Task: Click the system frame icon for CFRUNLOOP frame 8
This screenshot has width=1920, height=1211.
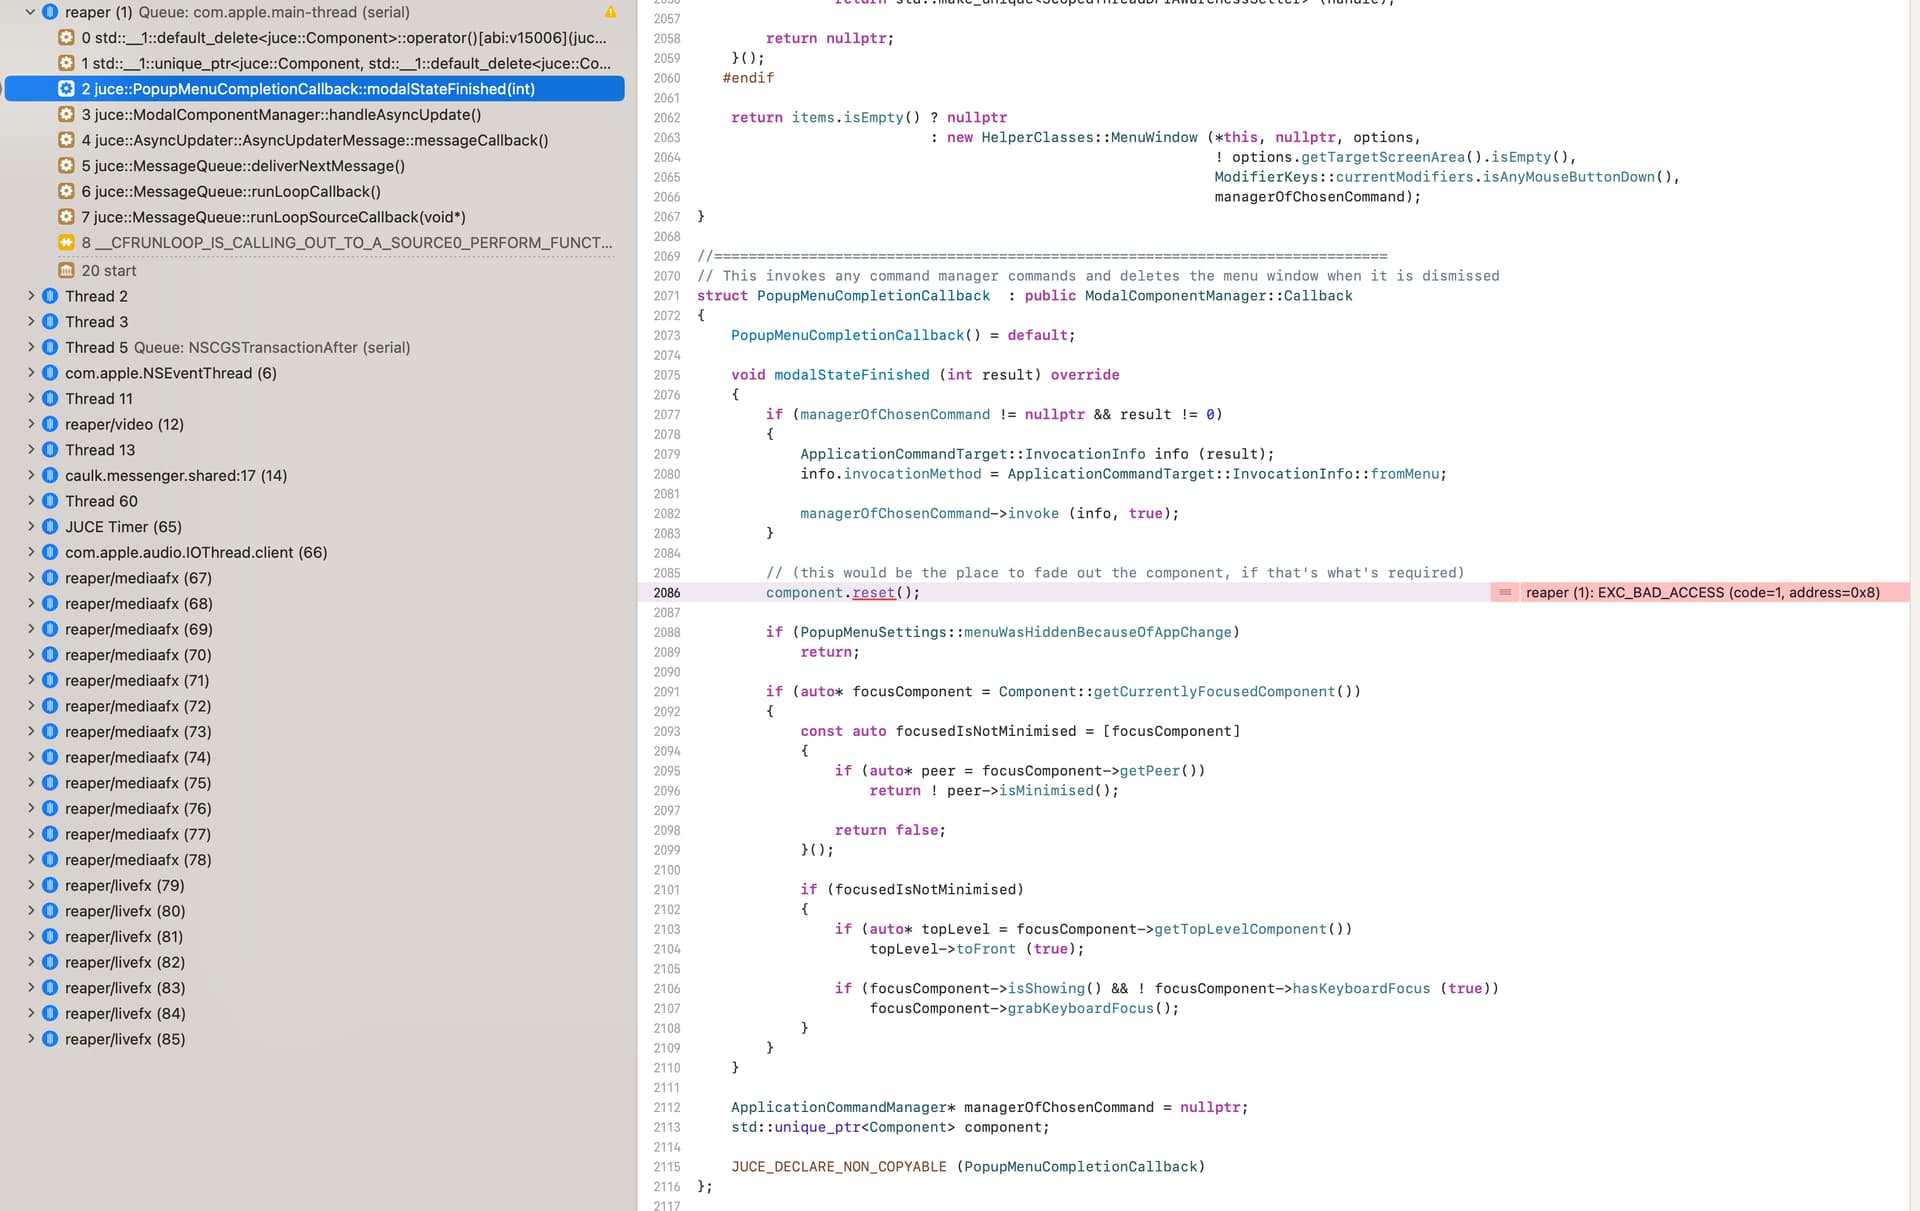Action: (x=66, y=242)
